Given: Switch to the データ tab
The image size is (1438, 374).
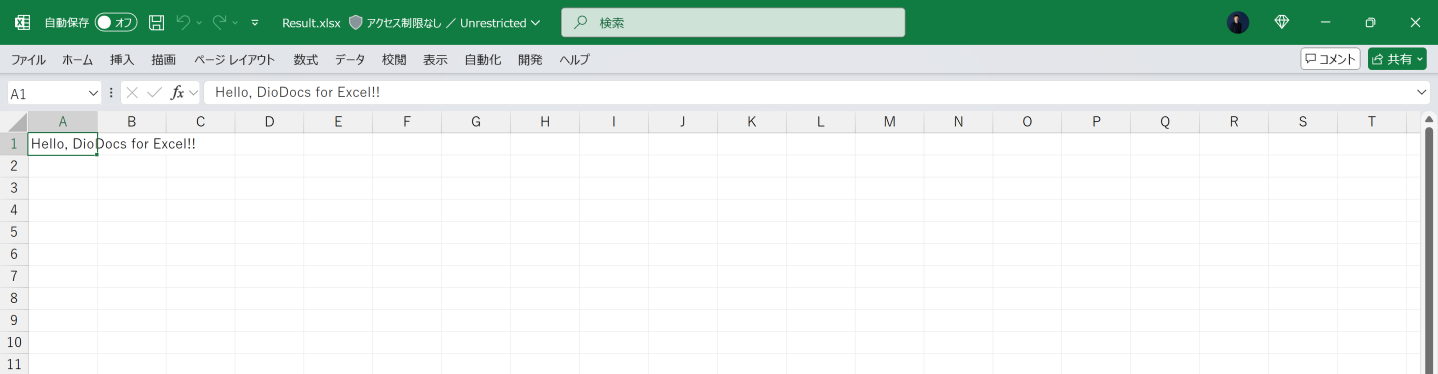Looking at the screenshot, I should pos(350,59).
